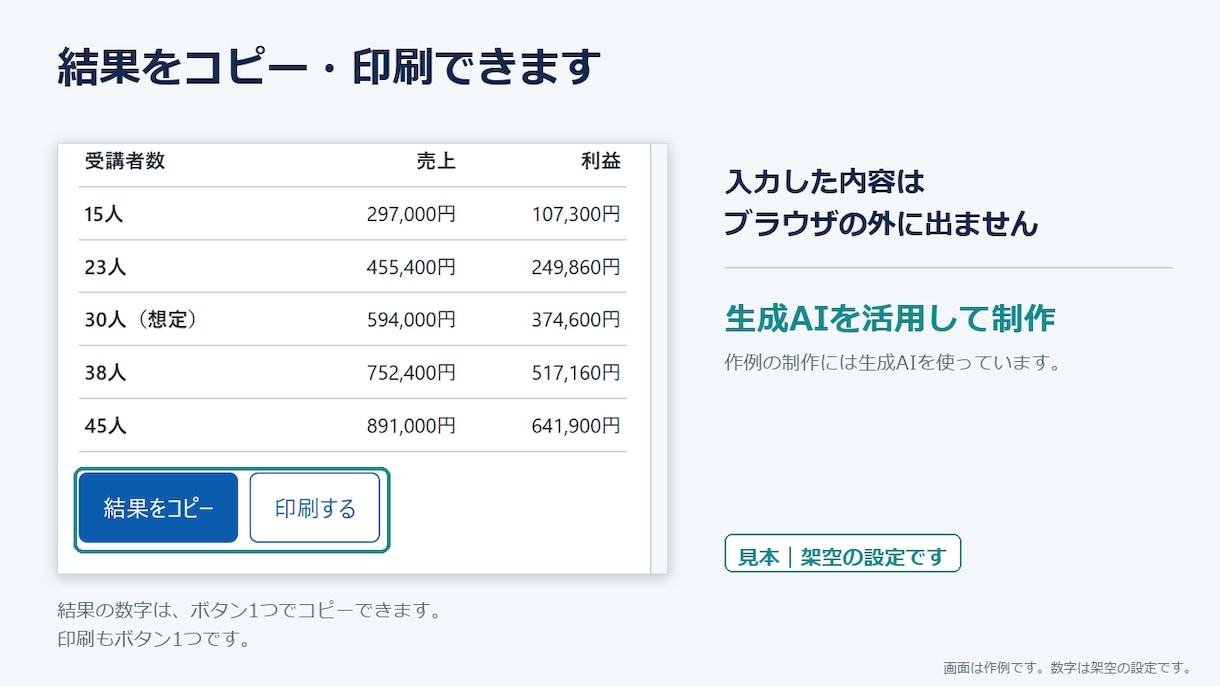Screen dimensions: 1220x686
Task: Click the 結果をコピー・印刷できます title
Action: coord(330,69)
